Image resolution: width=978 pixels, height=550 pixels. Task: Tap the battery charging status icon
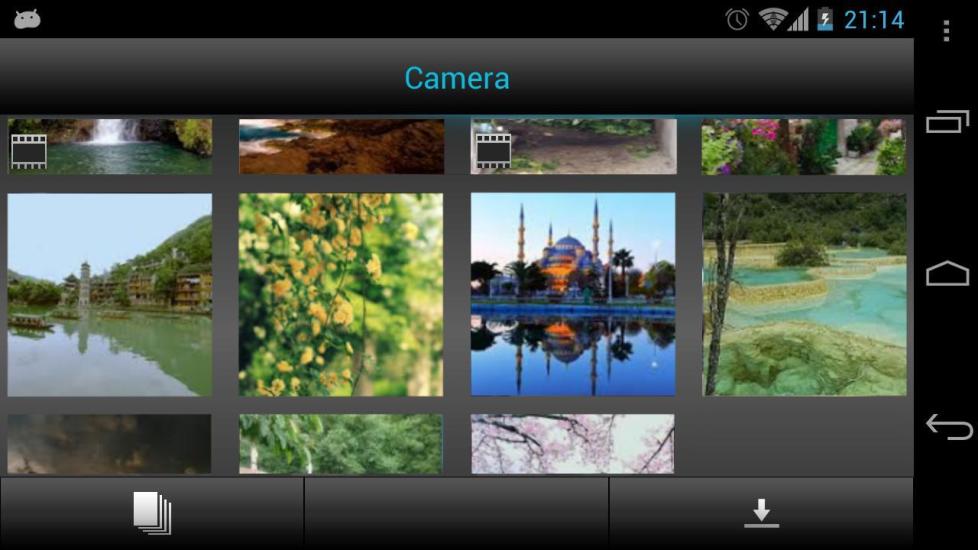(825, 19)
